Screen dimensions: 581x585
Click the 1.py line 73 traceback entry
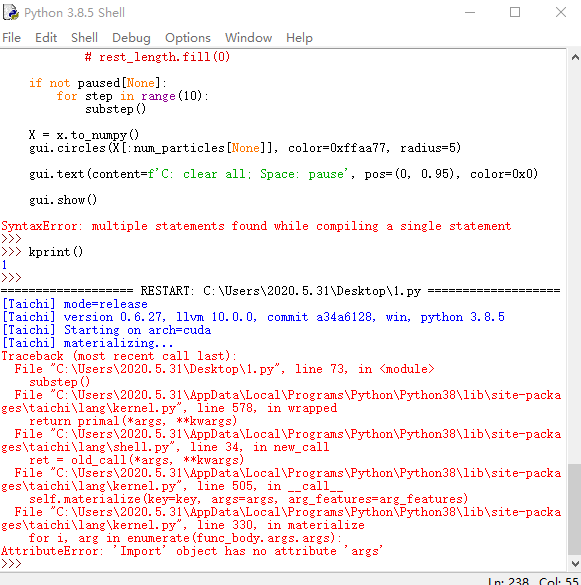pyautogui.click(x=225, y=369)
